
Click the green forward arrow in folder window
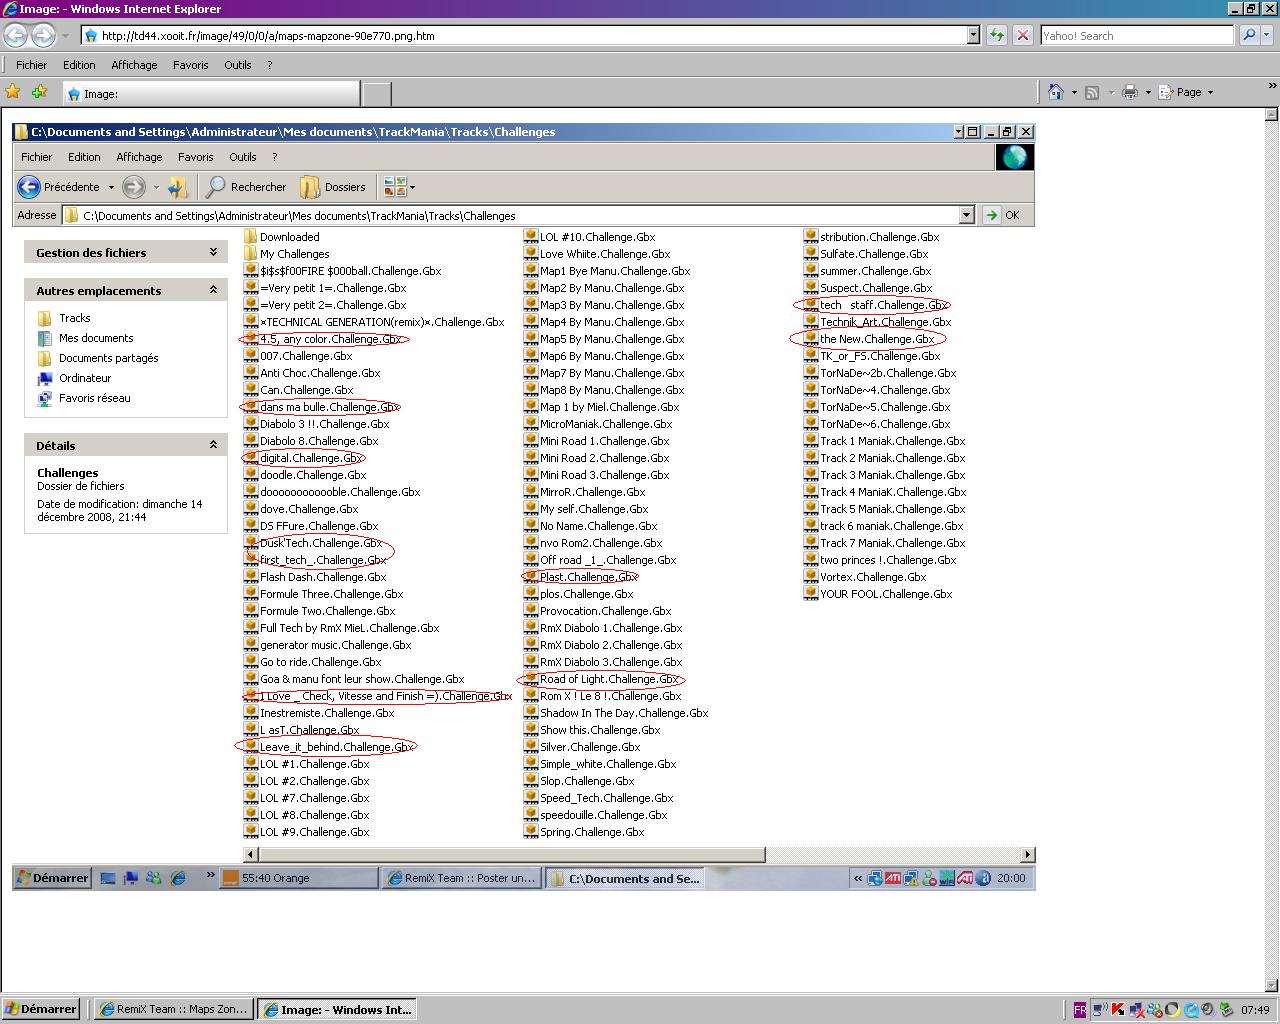coord(133,187)
